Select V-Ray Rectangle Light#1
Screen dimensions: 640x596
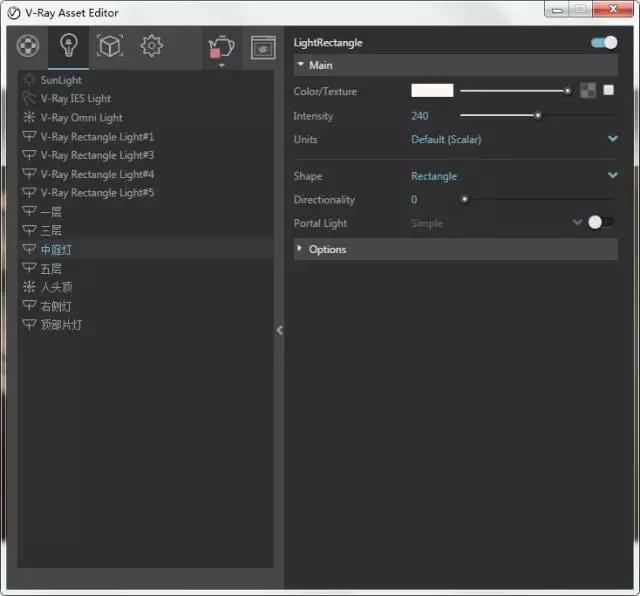[97, 136]
